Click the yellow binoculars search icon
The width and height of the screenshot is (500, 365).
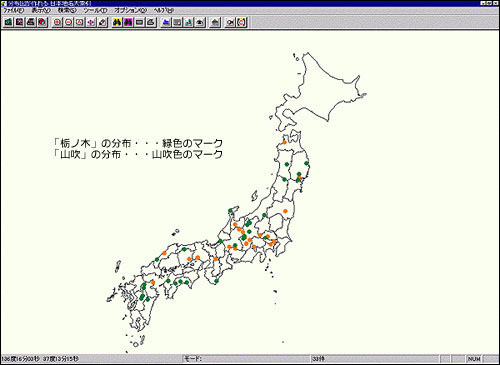(x=117, y=22)
